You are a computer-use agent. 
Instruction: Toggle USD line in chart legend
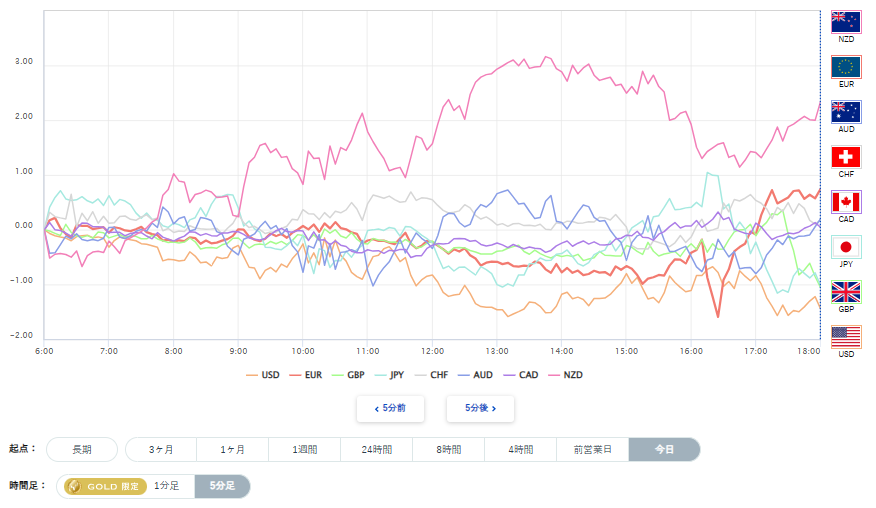[263, 375]
